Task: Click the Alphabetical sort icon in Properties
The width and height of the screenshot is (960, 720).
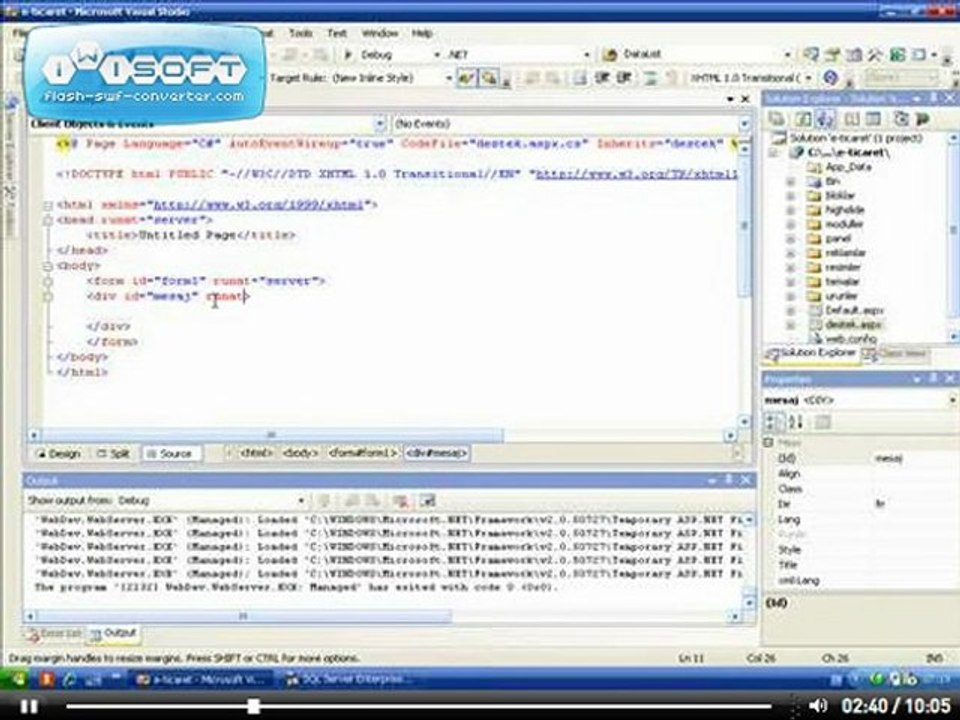Action: (795, 422)
